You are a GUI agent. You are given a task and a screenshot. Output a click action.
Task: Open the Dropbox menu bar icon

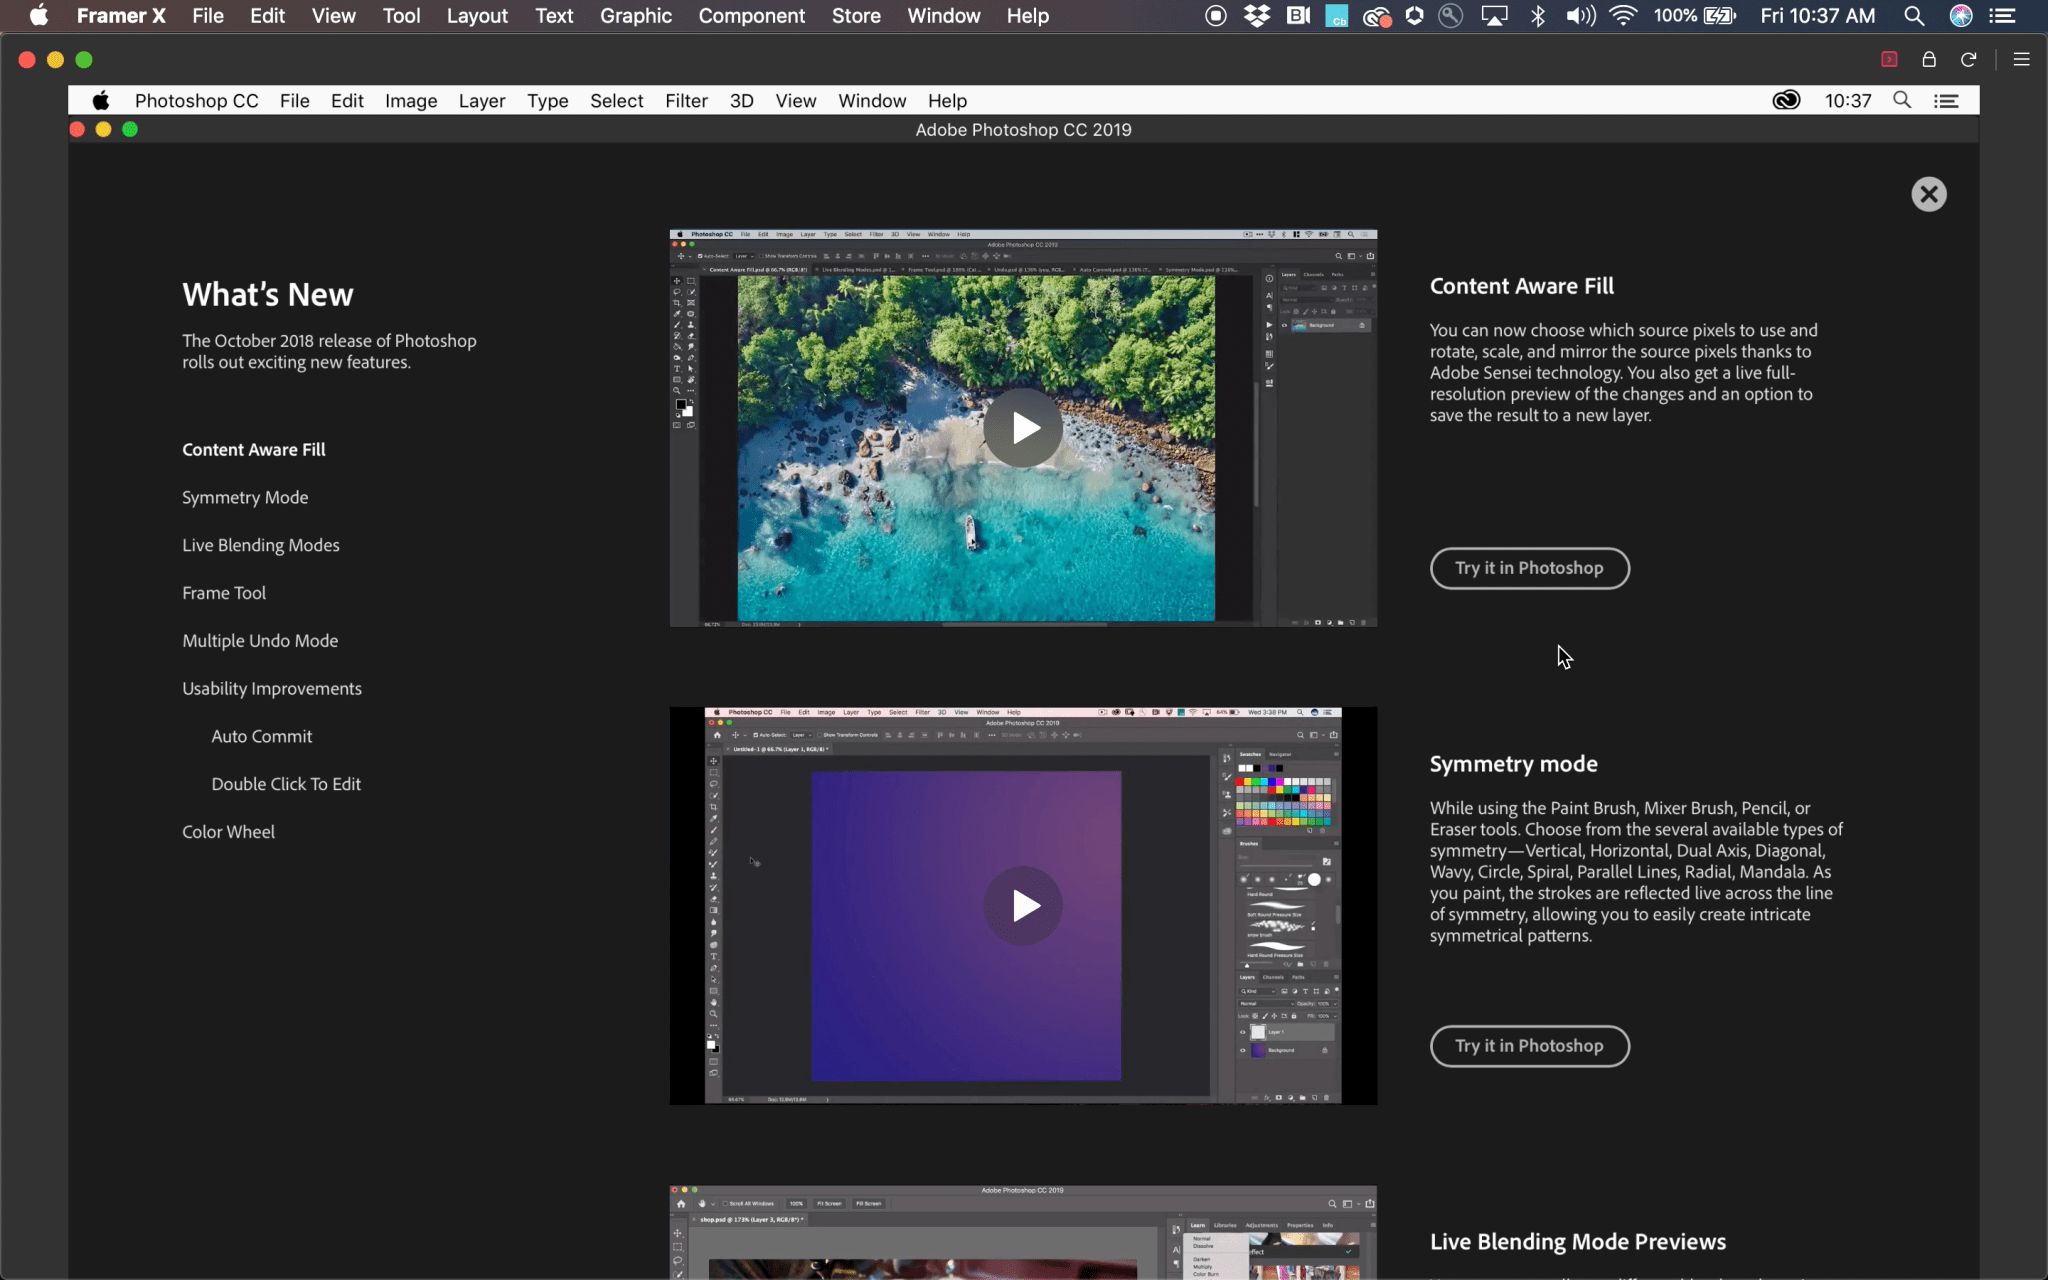[x=1257, y=16]
